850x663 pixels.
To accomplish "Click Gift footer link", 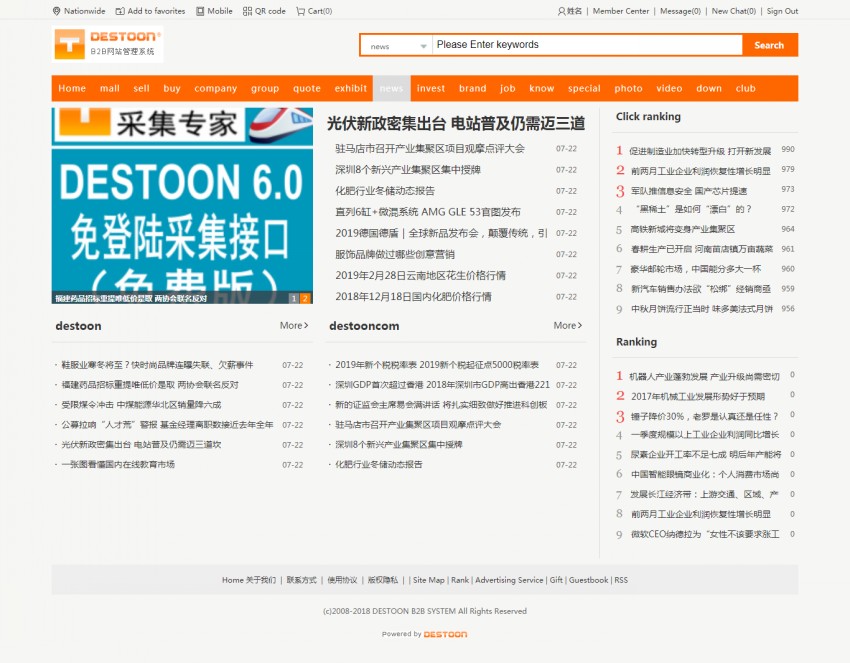I will 556,580.
